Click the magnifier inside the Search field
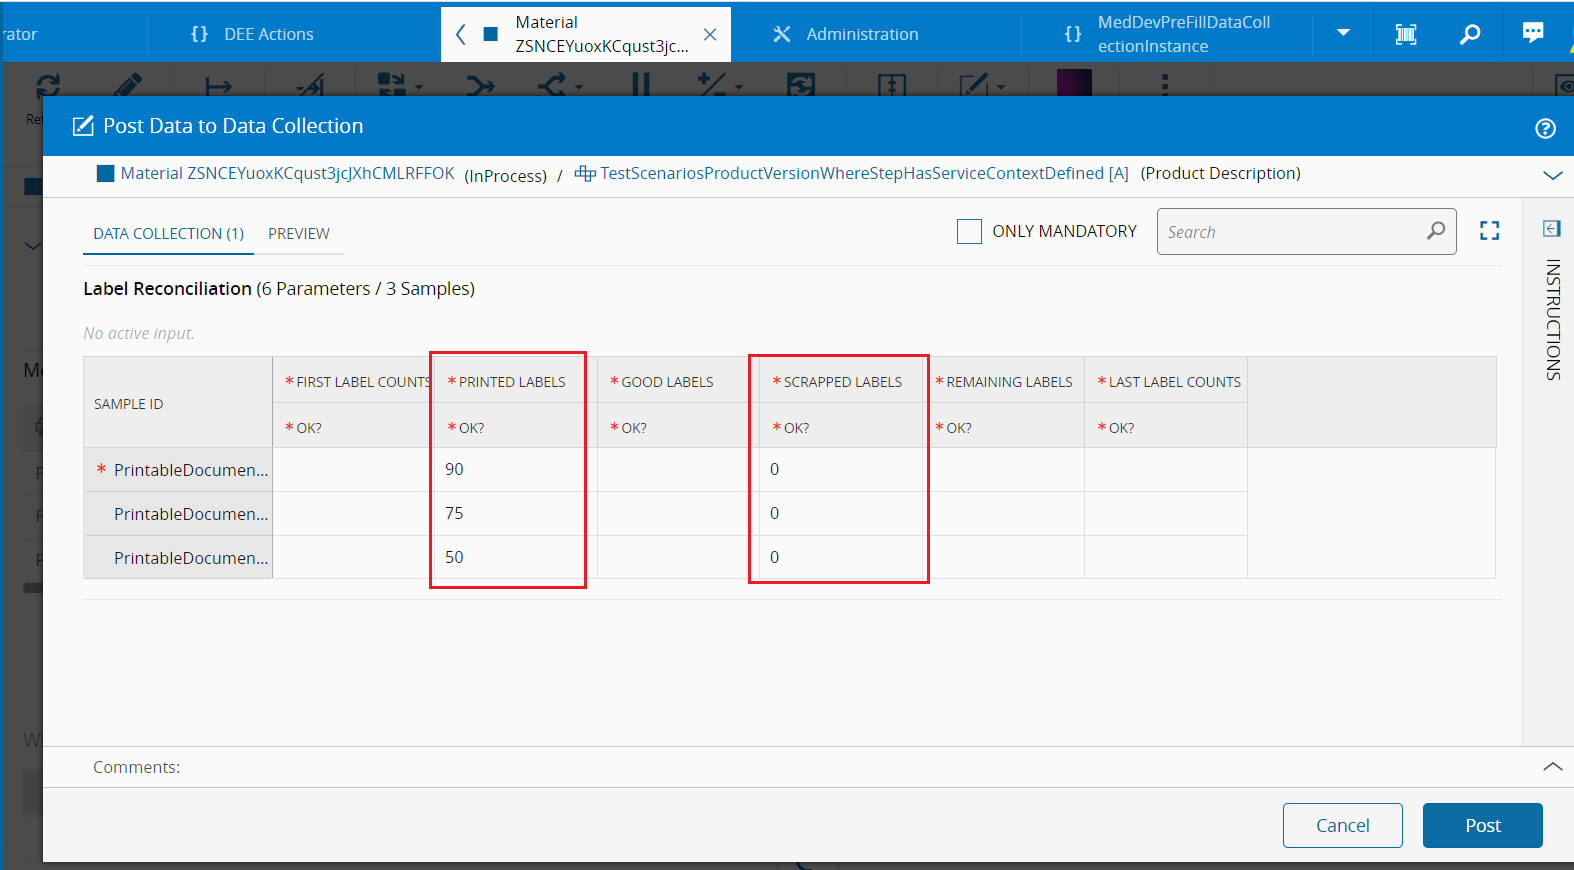This screenshot has height=870, width=1574. click(x=1435, y=231)
